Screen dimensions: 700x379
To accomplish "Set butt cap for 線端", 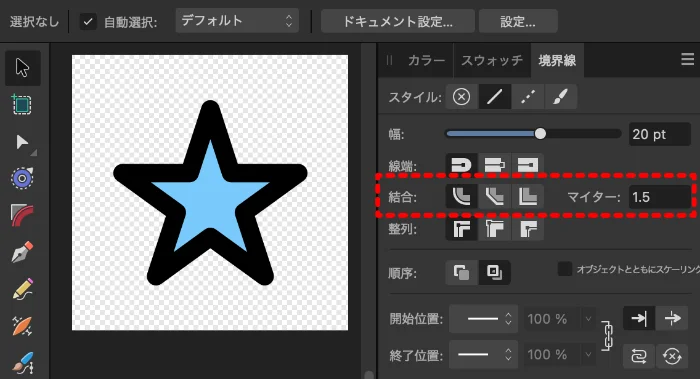I will 494,165.
